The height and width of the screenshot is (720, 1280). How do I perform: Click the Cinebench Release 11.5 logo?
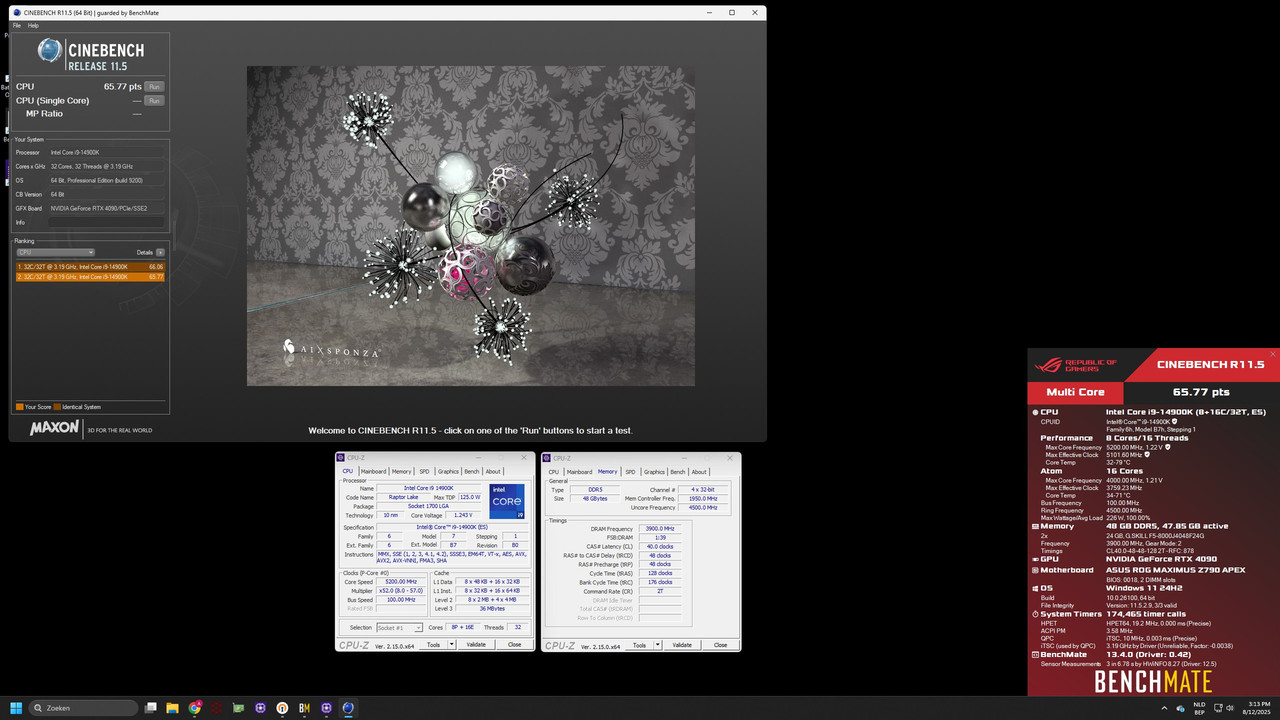(90, 53)
